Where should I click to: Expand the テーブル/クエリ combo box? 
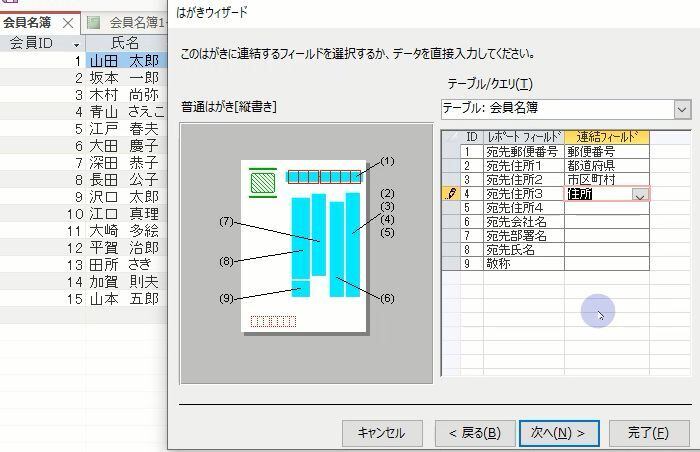pos(682,109)
